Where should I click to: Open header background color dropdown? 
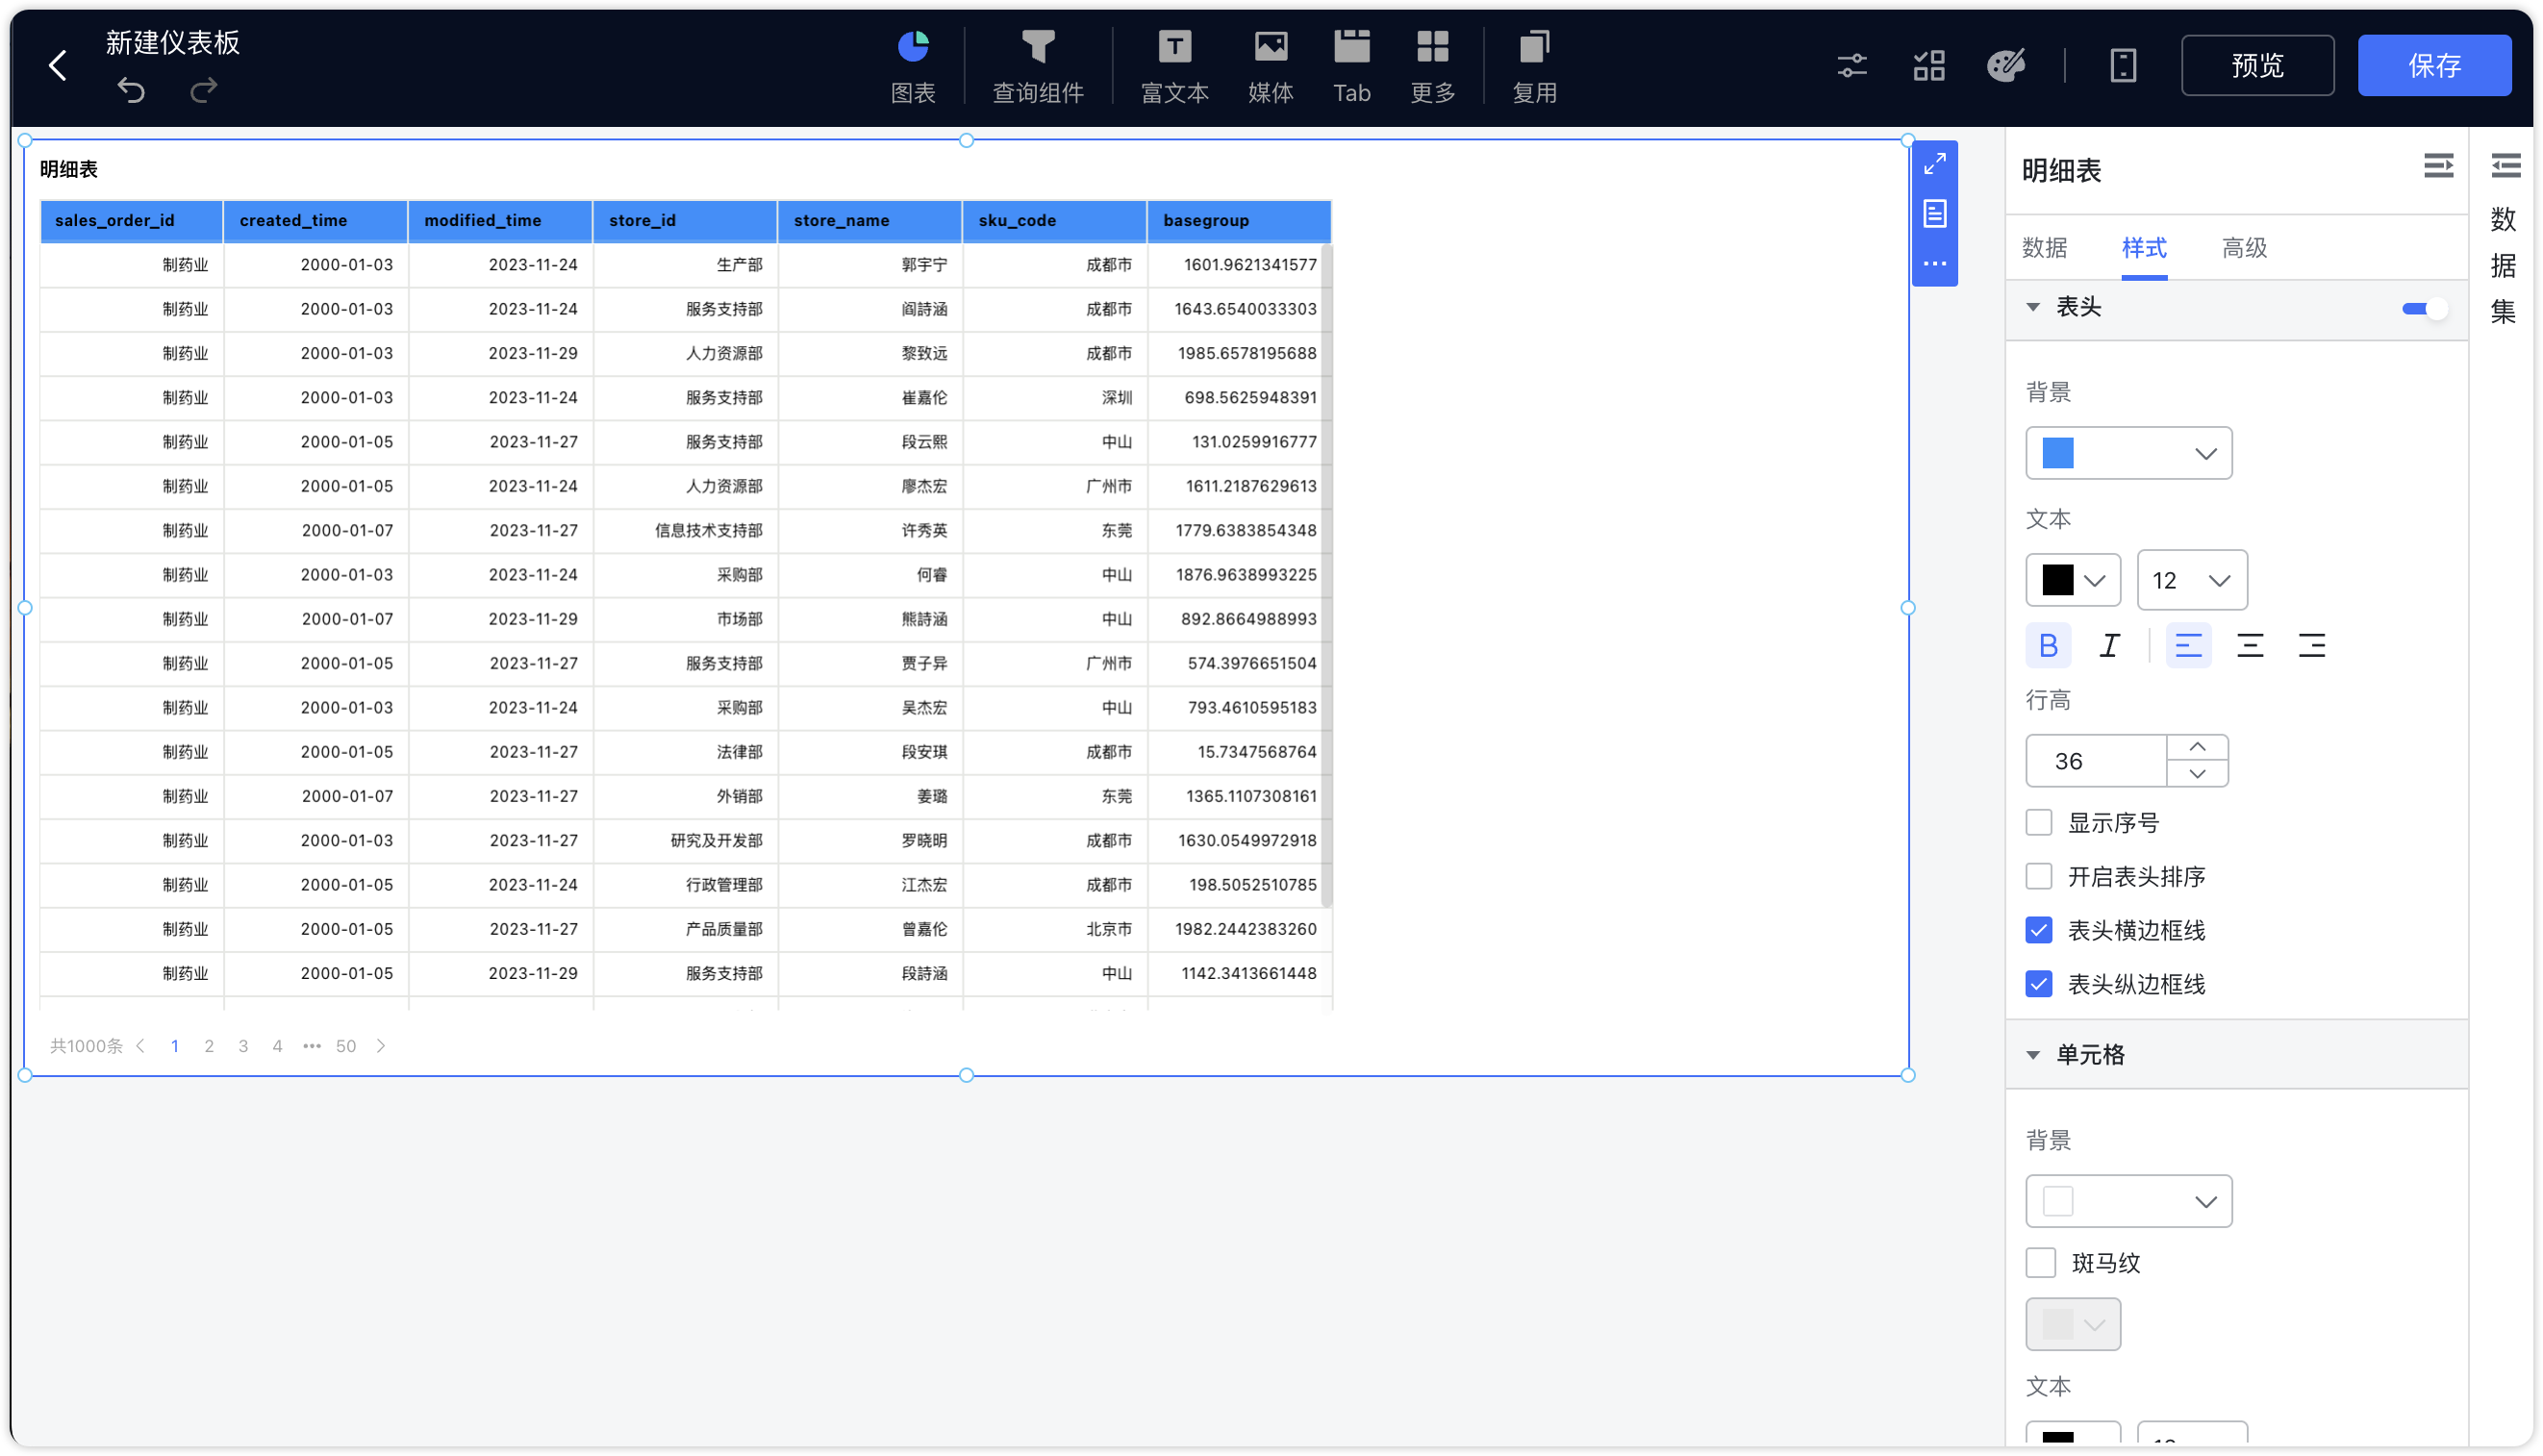(2129, 454)
